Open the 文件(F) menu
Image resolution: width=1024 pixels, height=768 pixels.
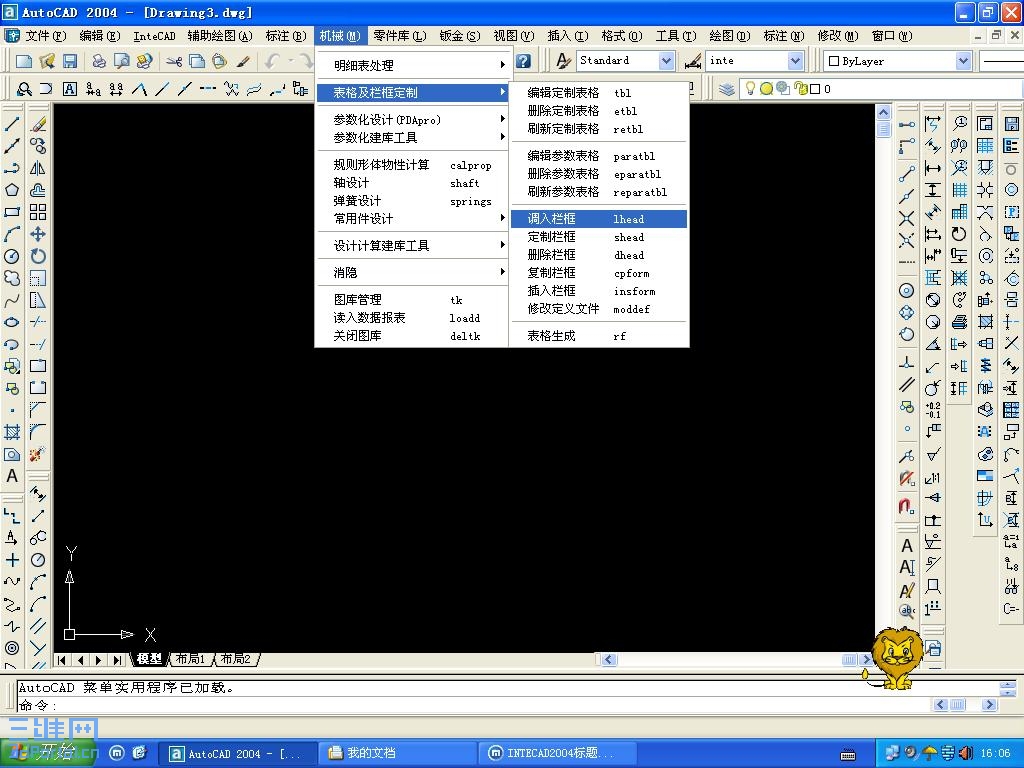[46, 36]
